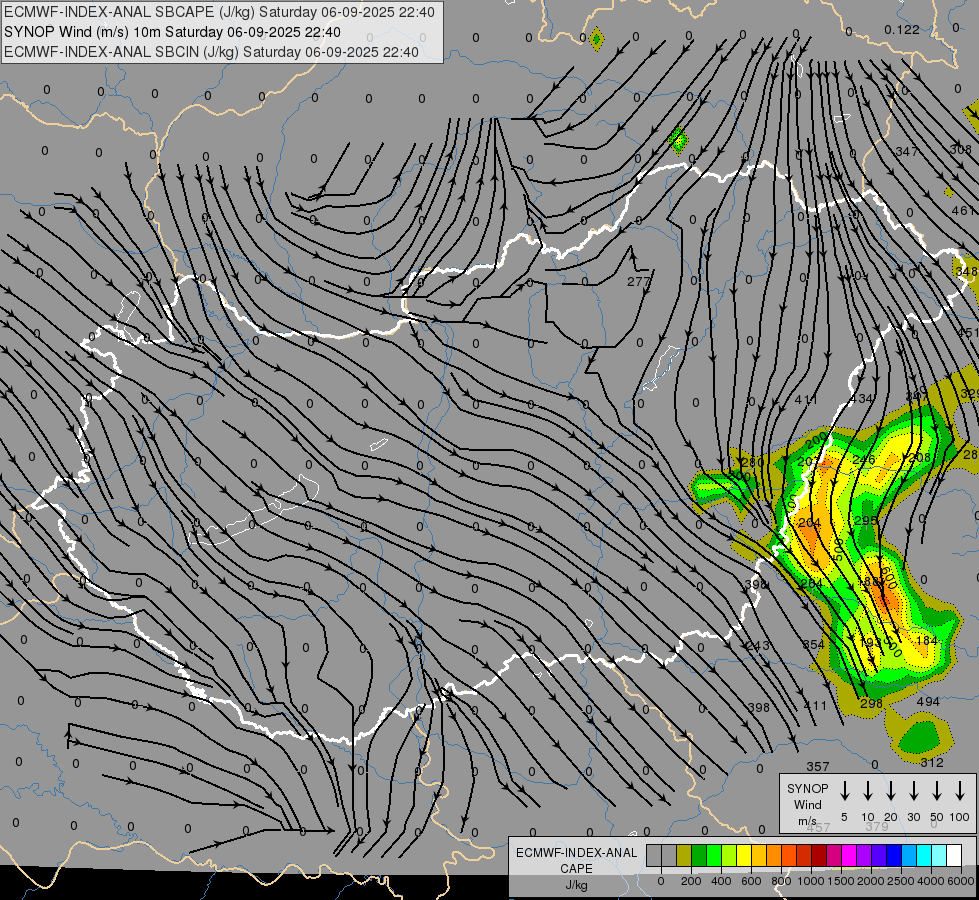Click the map value 298
Image resolution: width=979 pixels, height=900 pixels.
click(871, 703)
